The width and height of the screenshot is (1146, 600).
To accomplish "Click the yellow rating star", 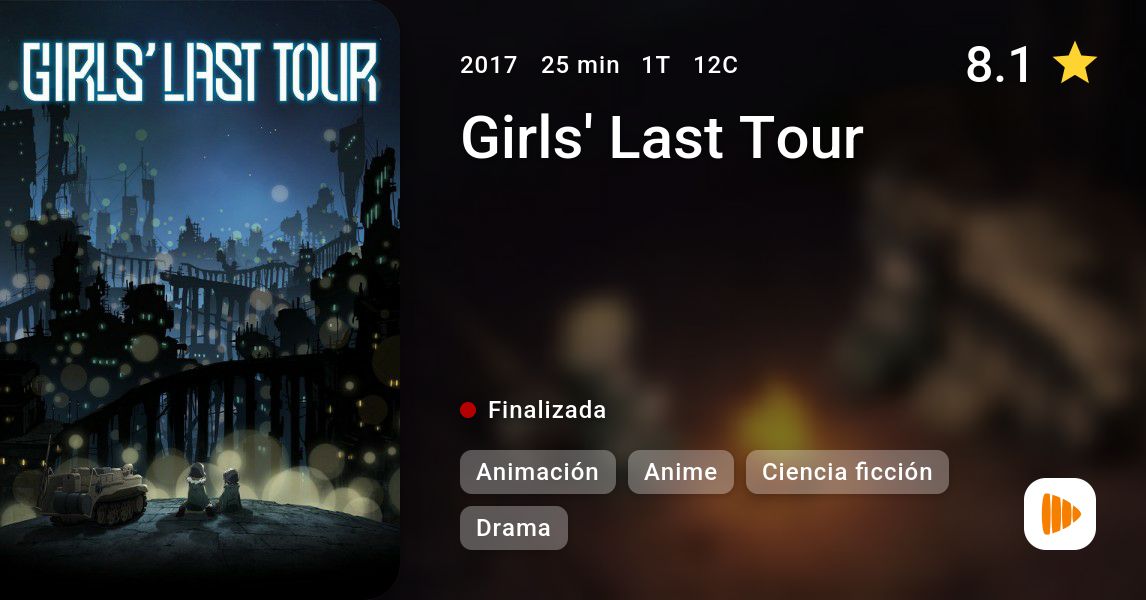I will (x=1074, y=63).
